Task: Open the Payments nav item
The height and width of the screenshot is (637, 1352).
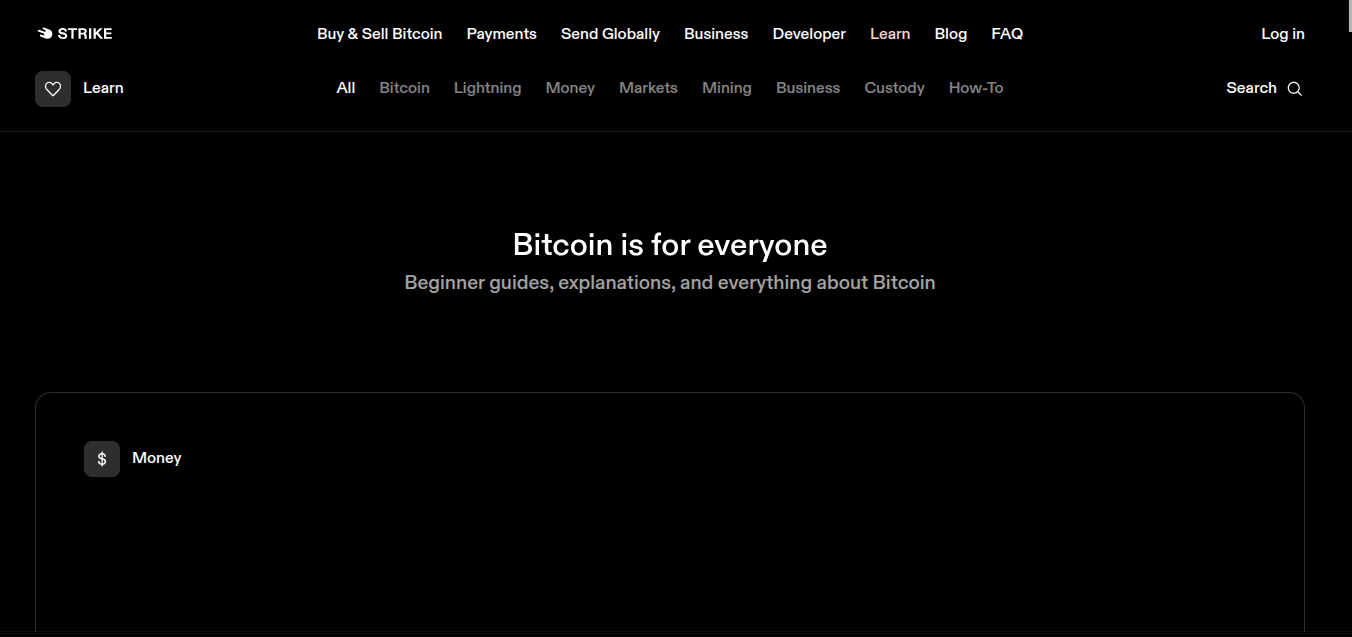Action: coord(502,34)
